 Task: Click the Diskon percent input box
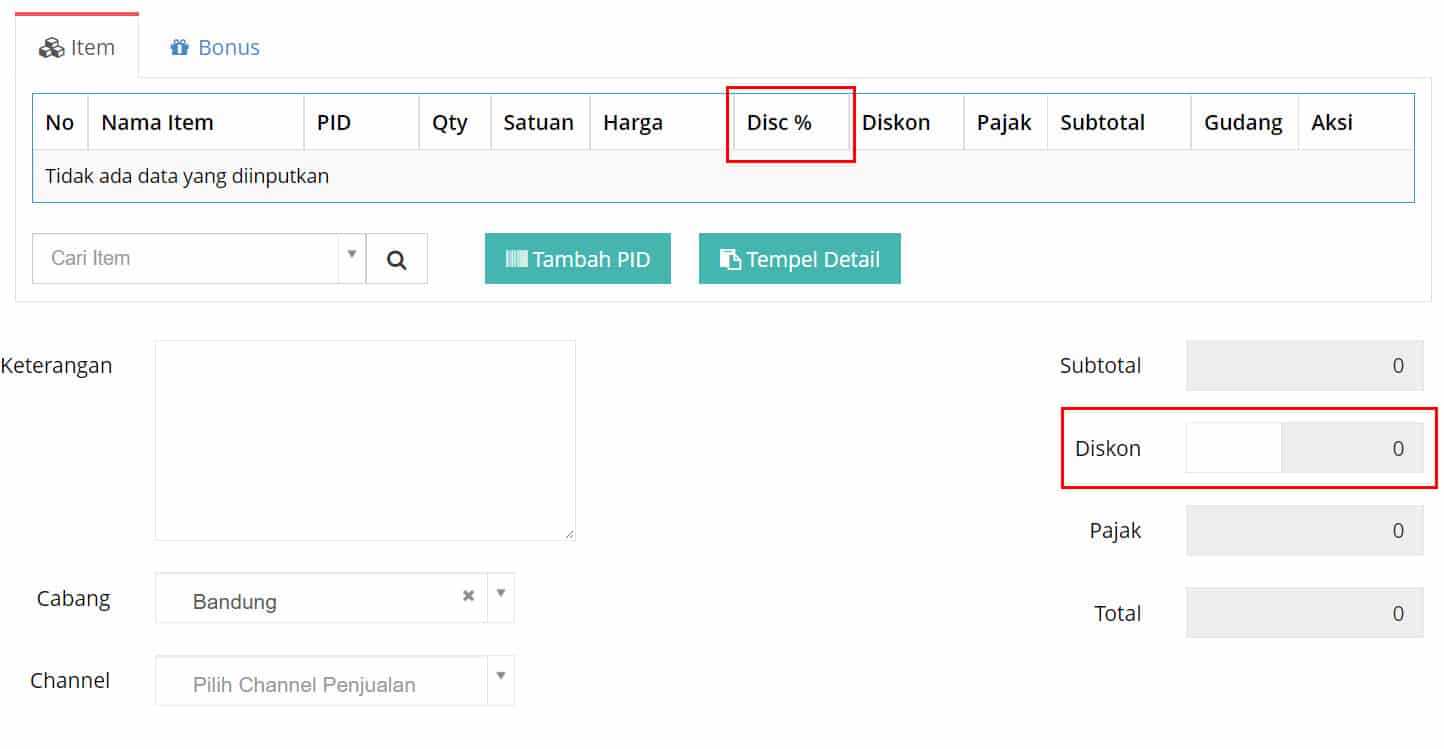[1234, 448]
